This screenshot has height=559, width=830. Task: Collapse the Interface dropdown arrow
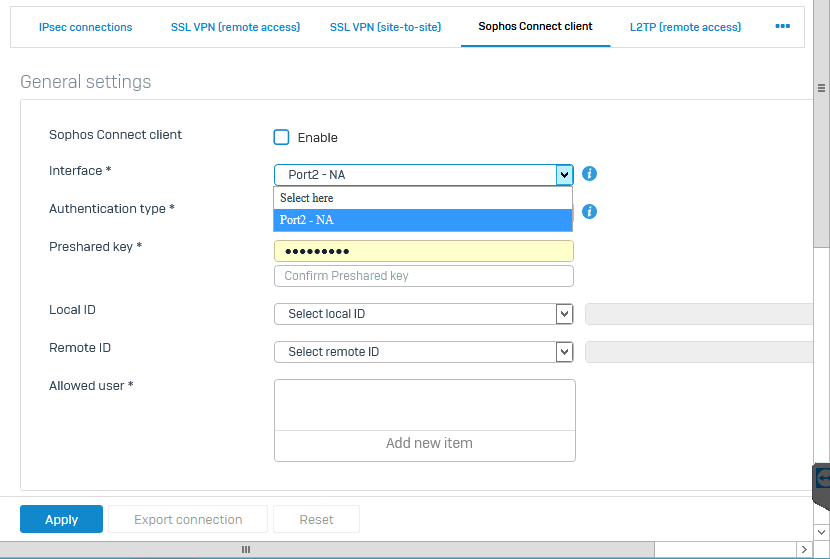(564, 175)
